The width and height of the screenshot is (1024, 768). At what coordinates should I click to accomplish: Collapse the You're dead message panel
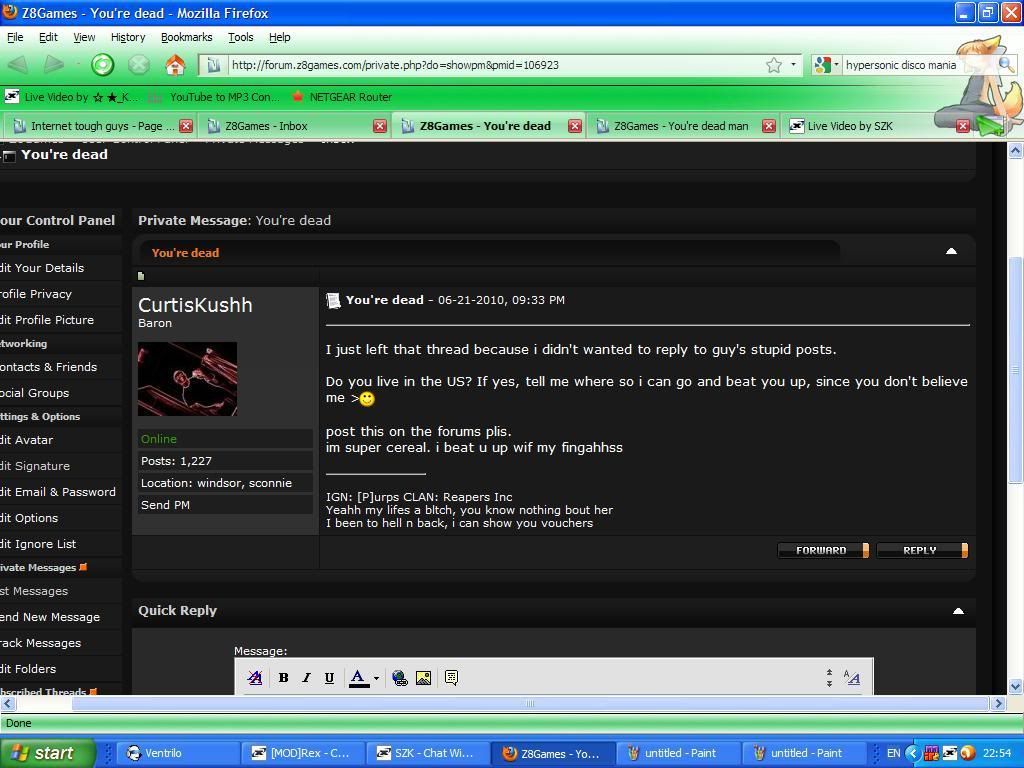(951, 251)
